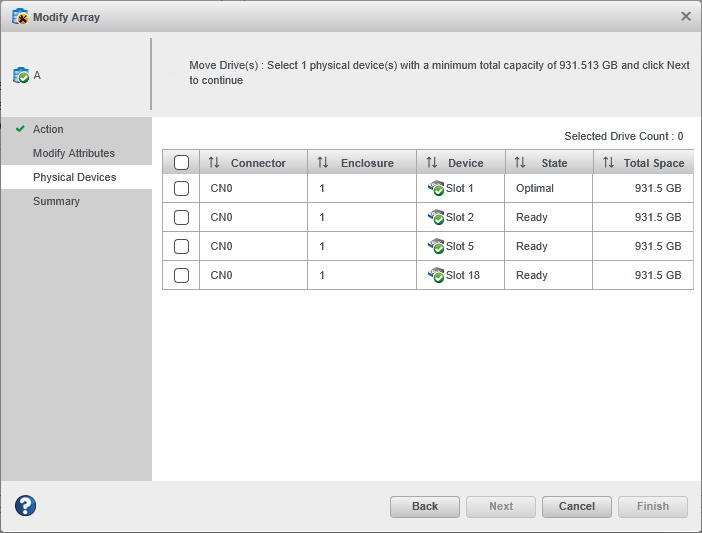This screenshot has height=533, width=702.
Task: Click the Slot 1 drive icon
Action: (435, 188)
